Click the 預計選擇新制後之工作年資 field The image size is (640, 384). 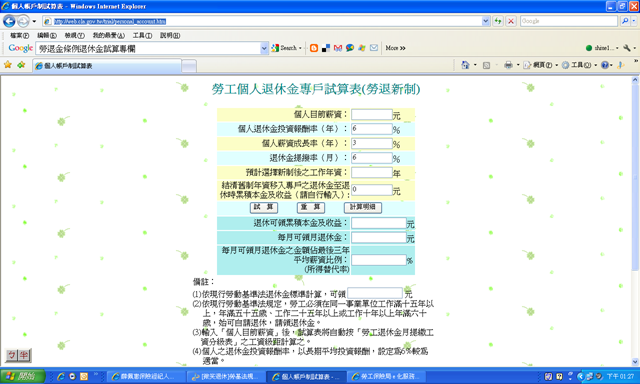371,172
